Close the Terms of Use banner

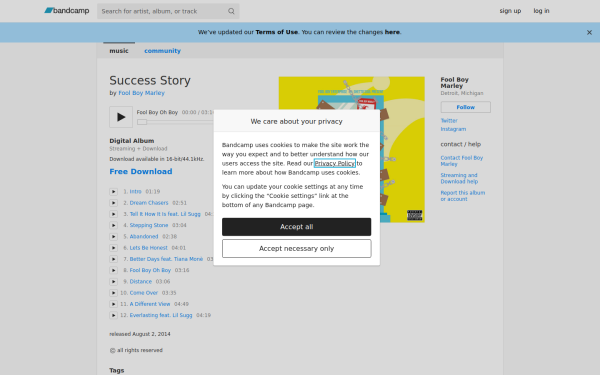click(589, 33)
